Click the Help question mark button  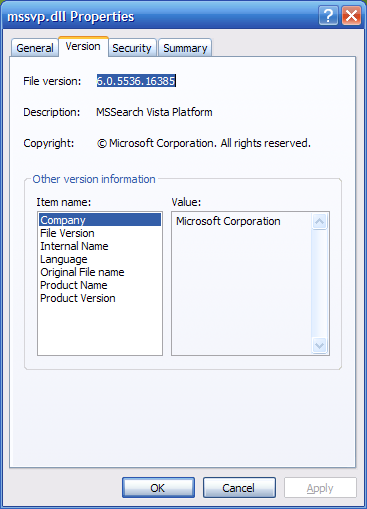coord(328,15)
